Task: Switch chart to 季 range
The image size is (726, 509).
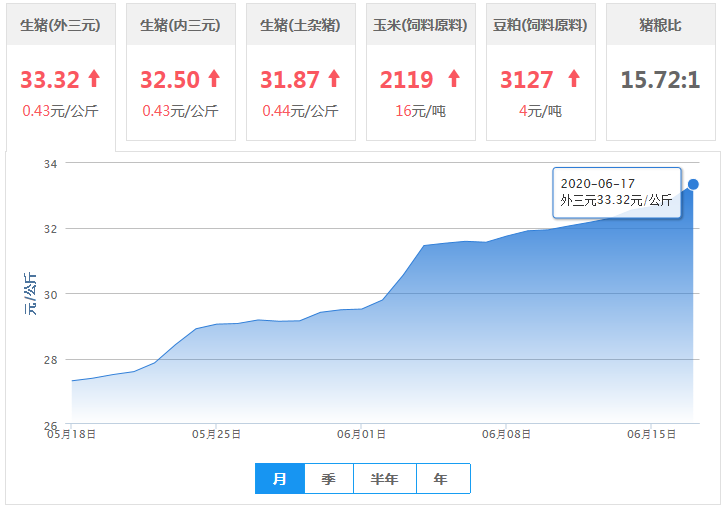Action: tap(328, 479)
